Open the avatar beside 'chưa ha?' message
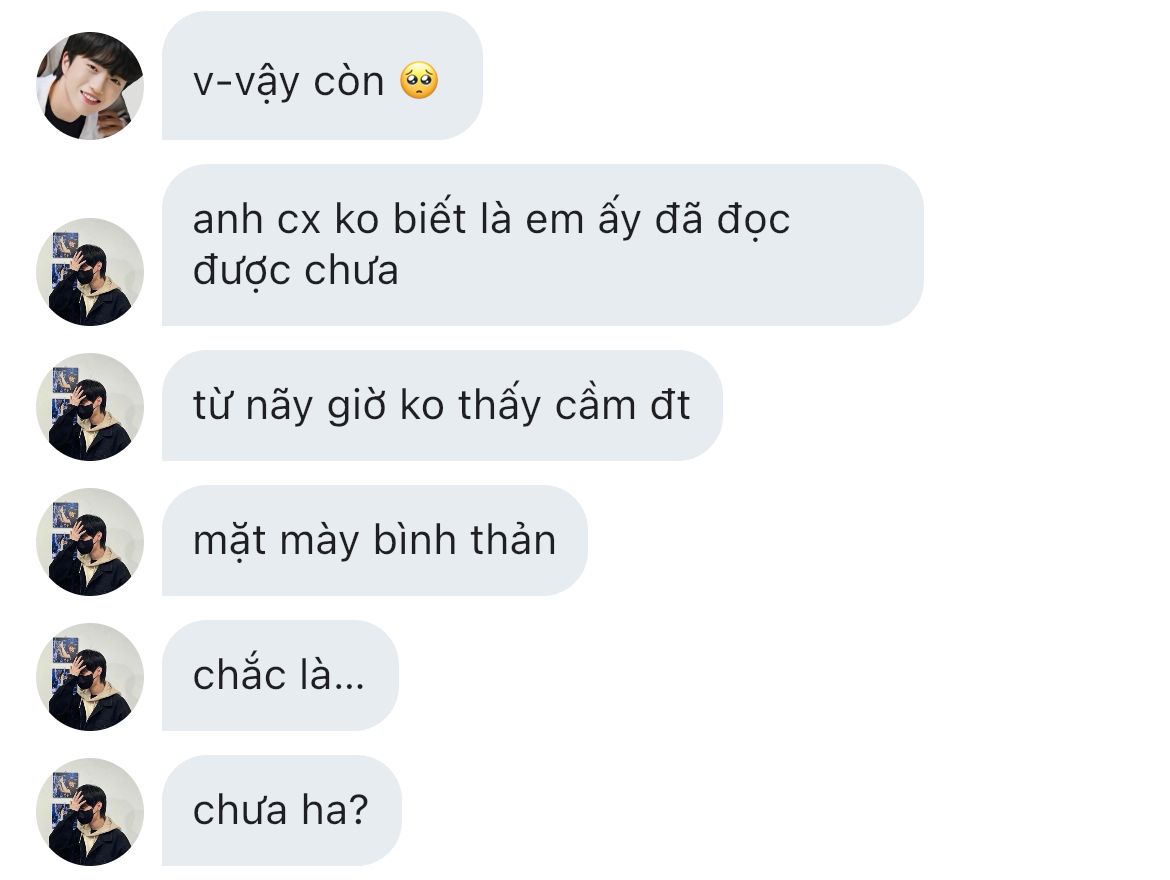This screenshot has width=1170, height=880. [90, 812]
